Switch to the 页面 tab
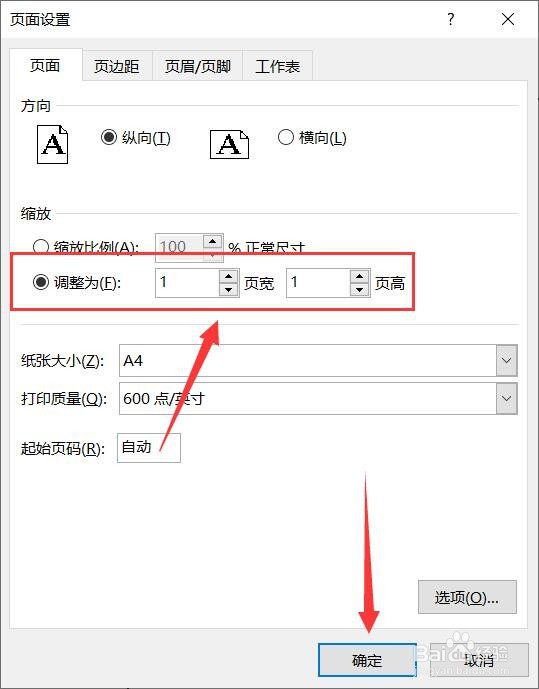This screenshot has height=689, width=539. point(46,66)
